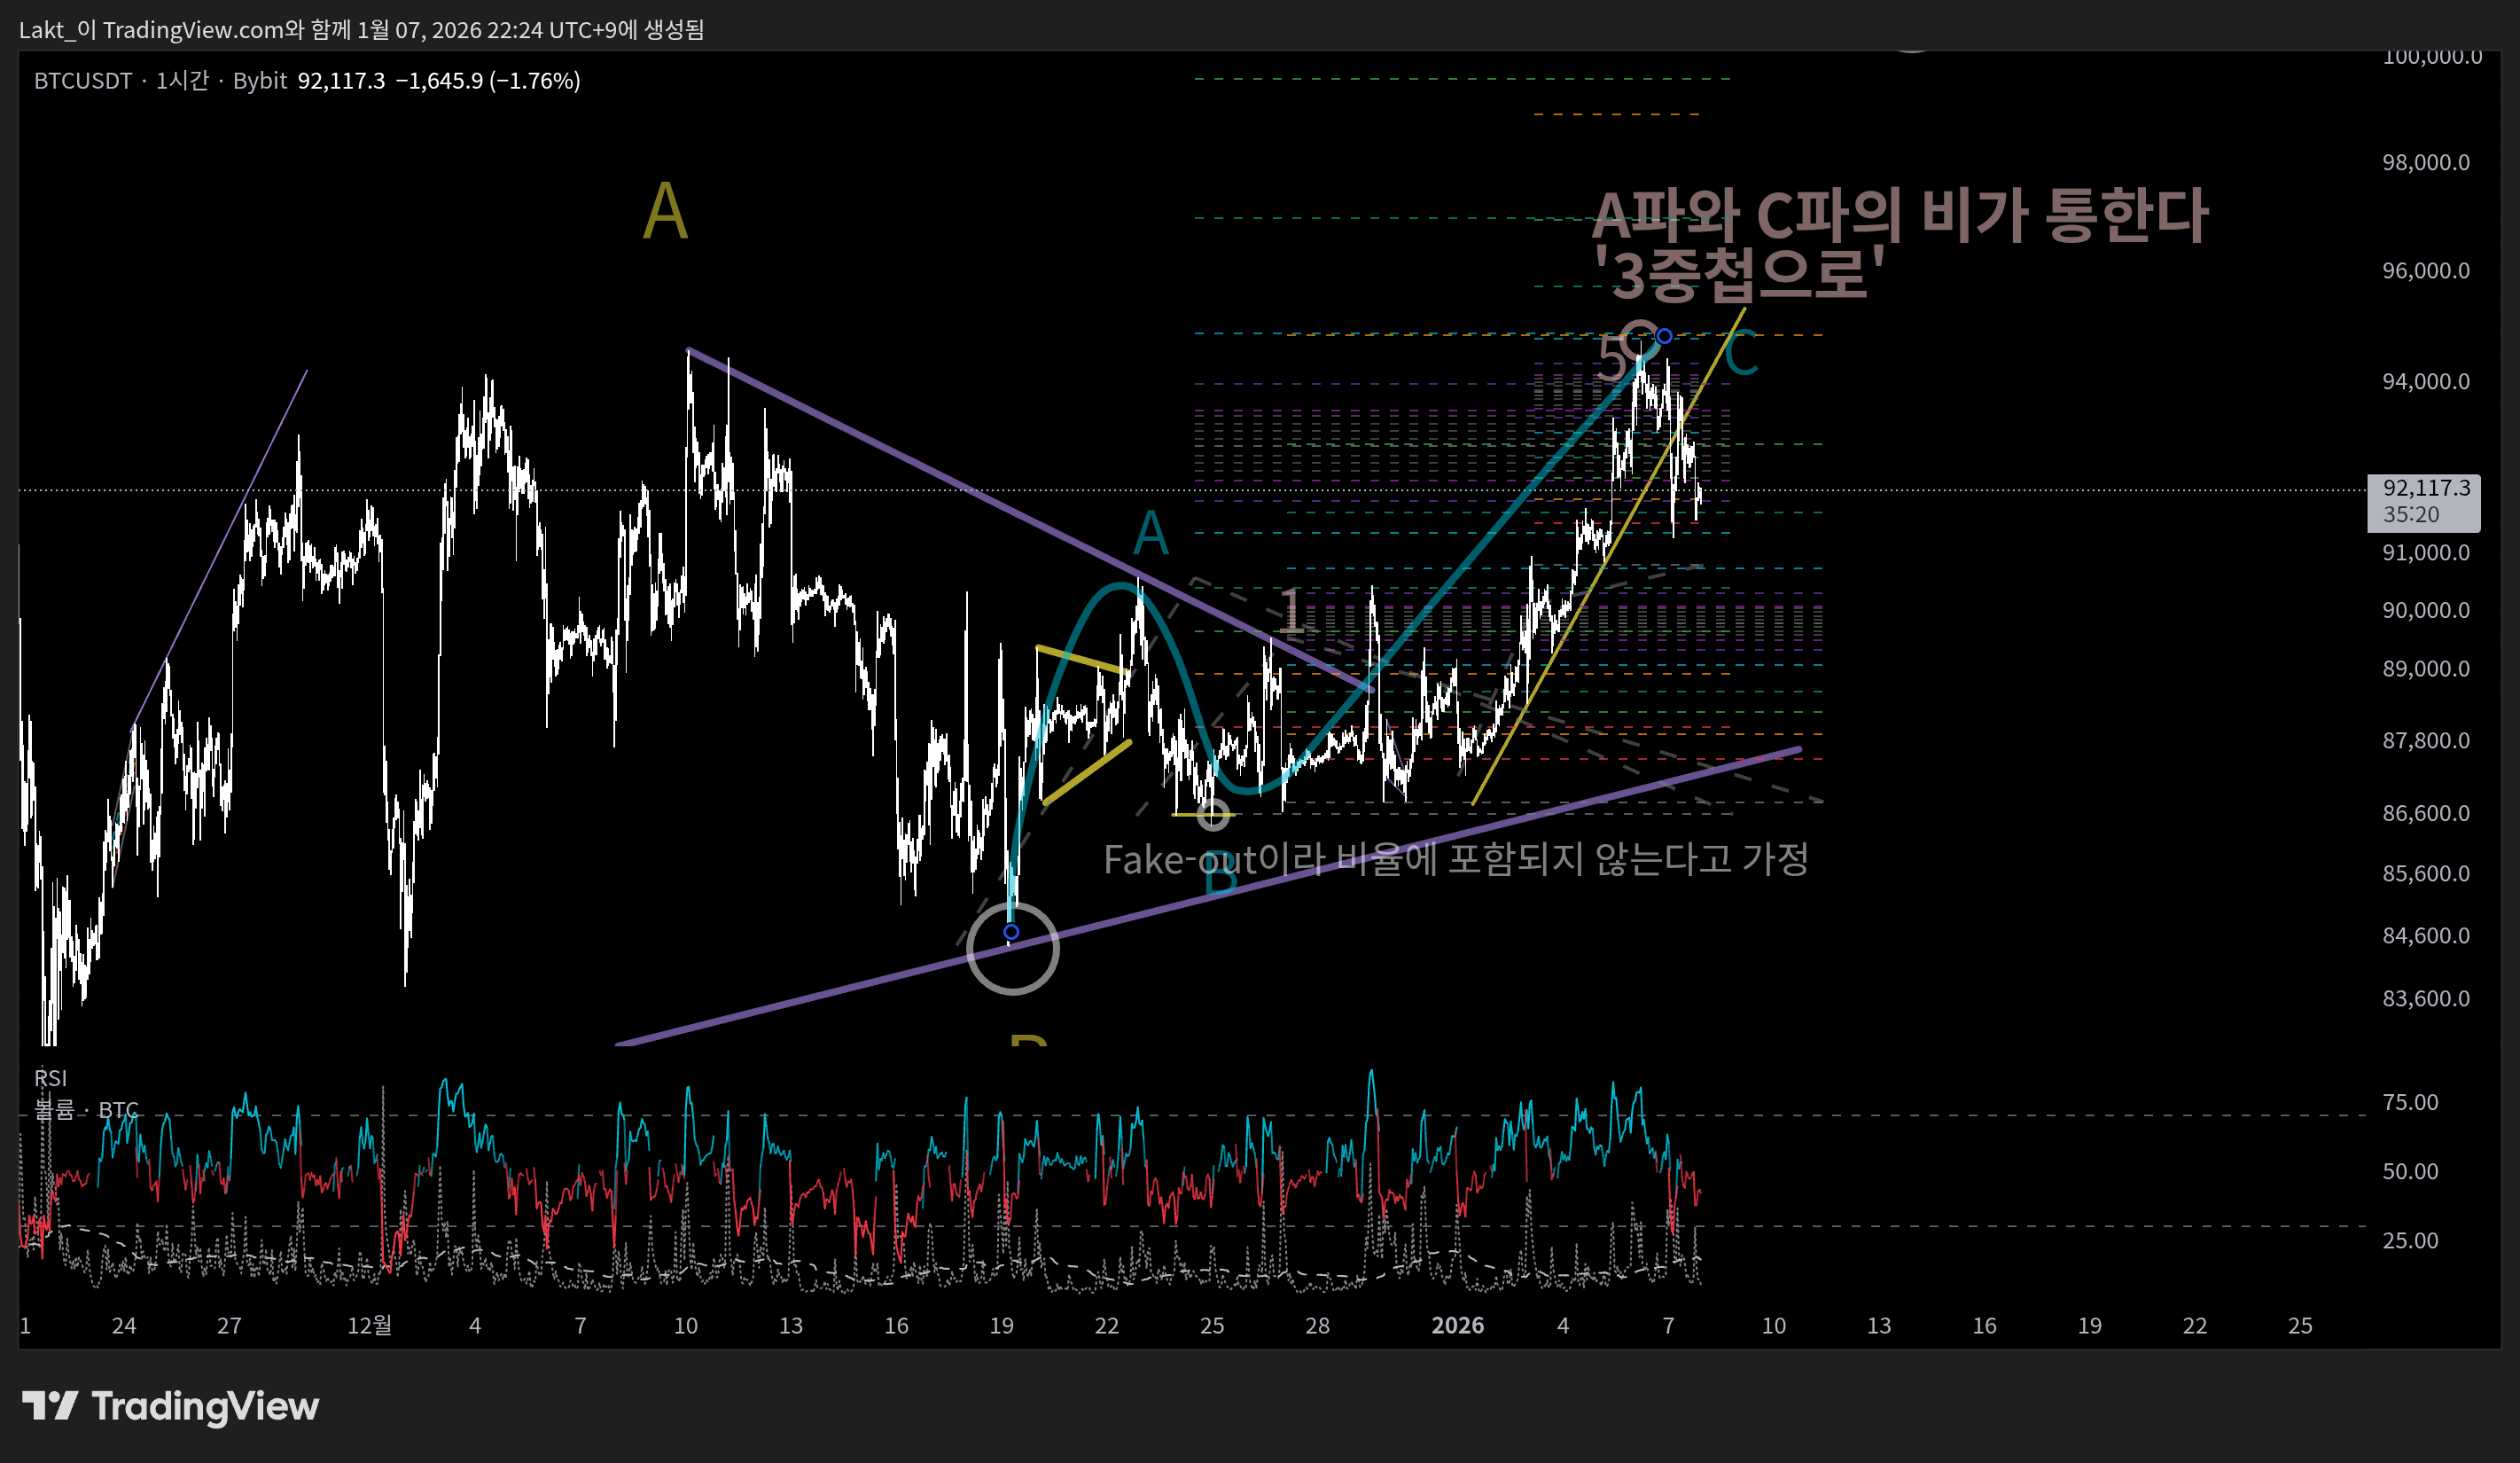Click the 94,000.0 price axis label
This screenshot has width=2520, height=1463.
[2425, 381]
